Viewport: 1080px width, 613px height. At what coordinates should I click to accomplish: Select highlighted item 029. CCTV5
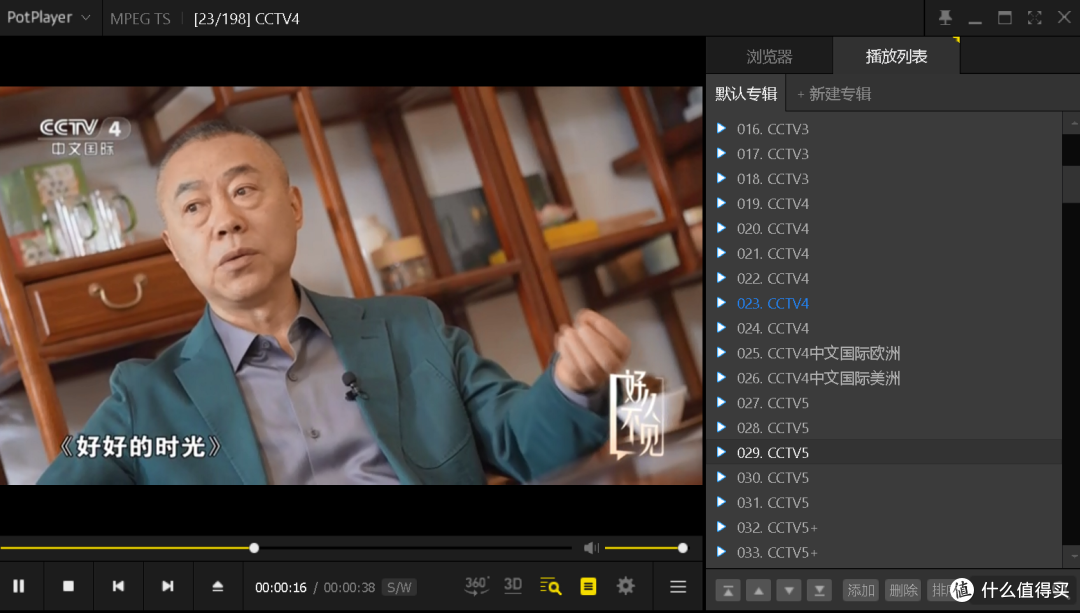point(884,453)
